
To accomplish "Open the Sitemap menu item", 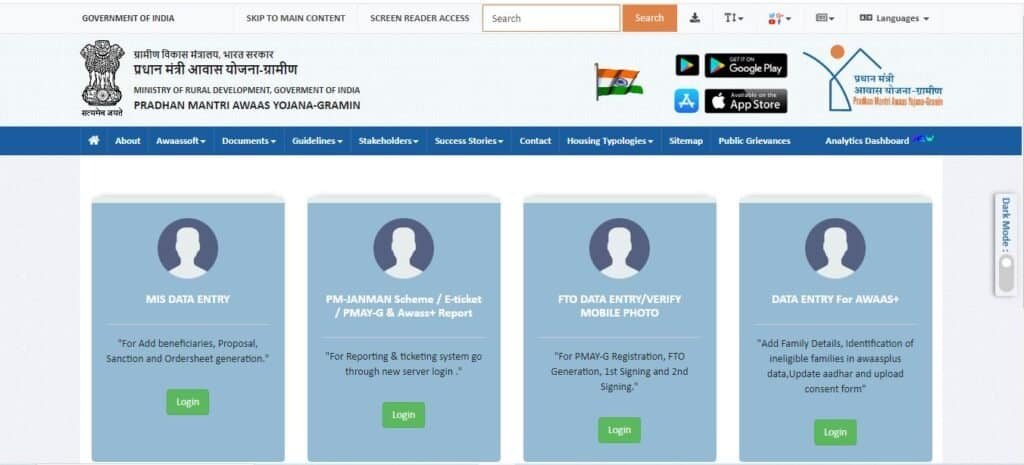I will 686,141.
